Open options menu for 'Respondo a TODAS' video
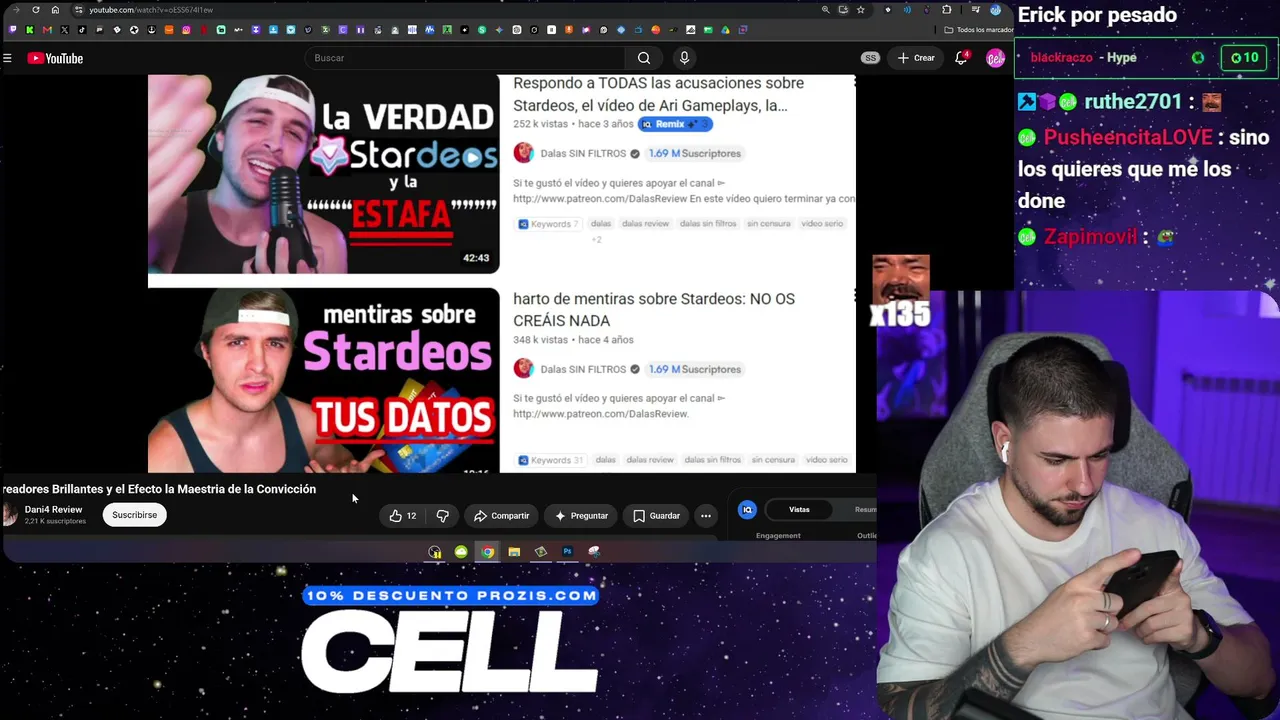The image size is (1280, 720). [x=855, y=82]
